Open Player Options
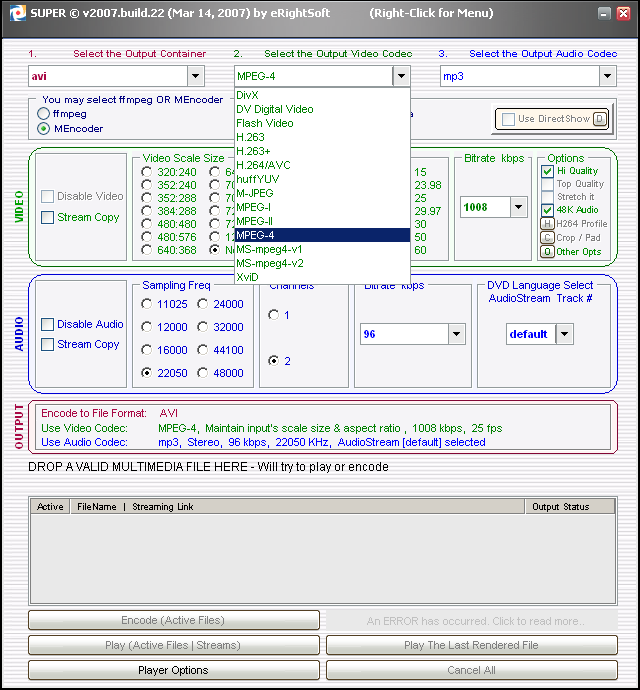This screenshot has width=640, height=690. (174, 670)
